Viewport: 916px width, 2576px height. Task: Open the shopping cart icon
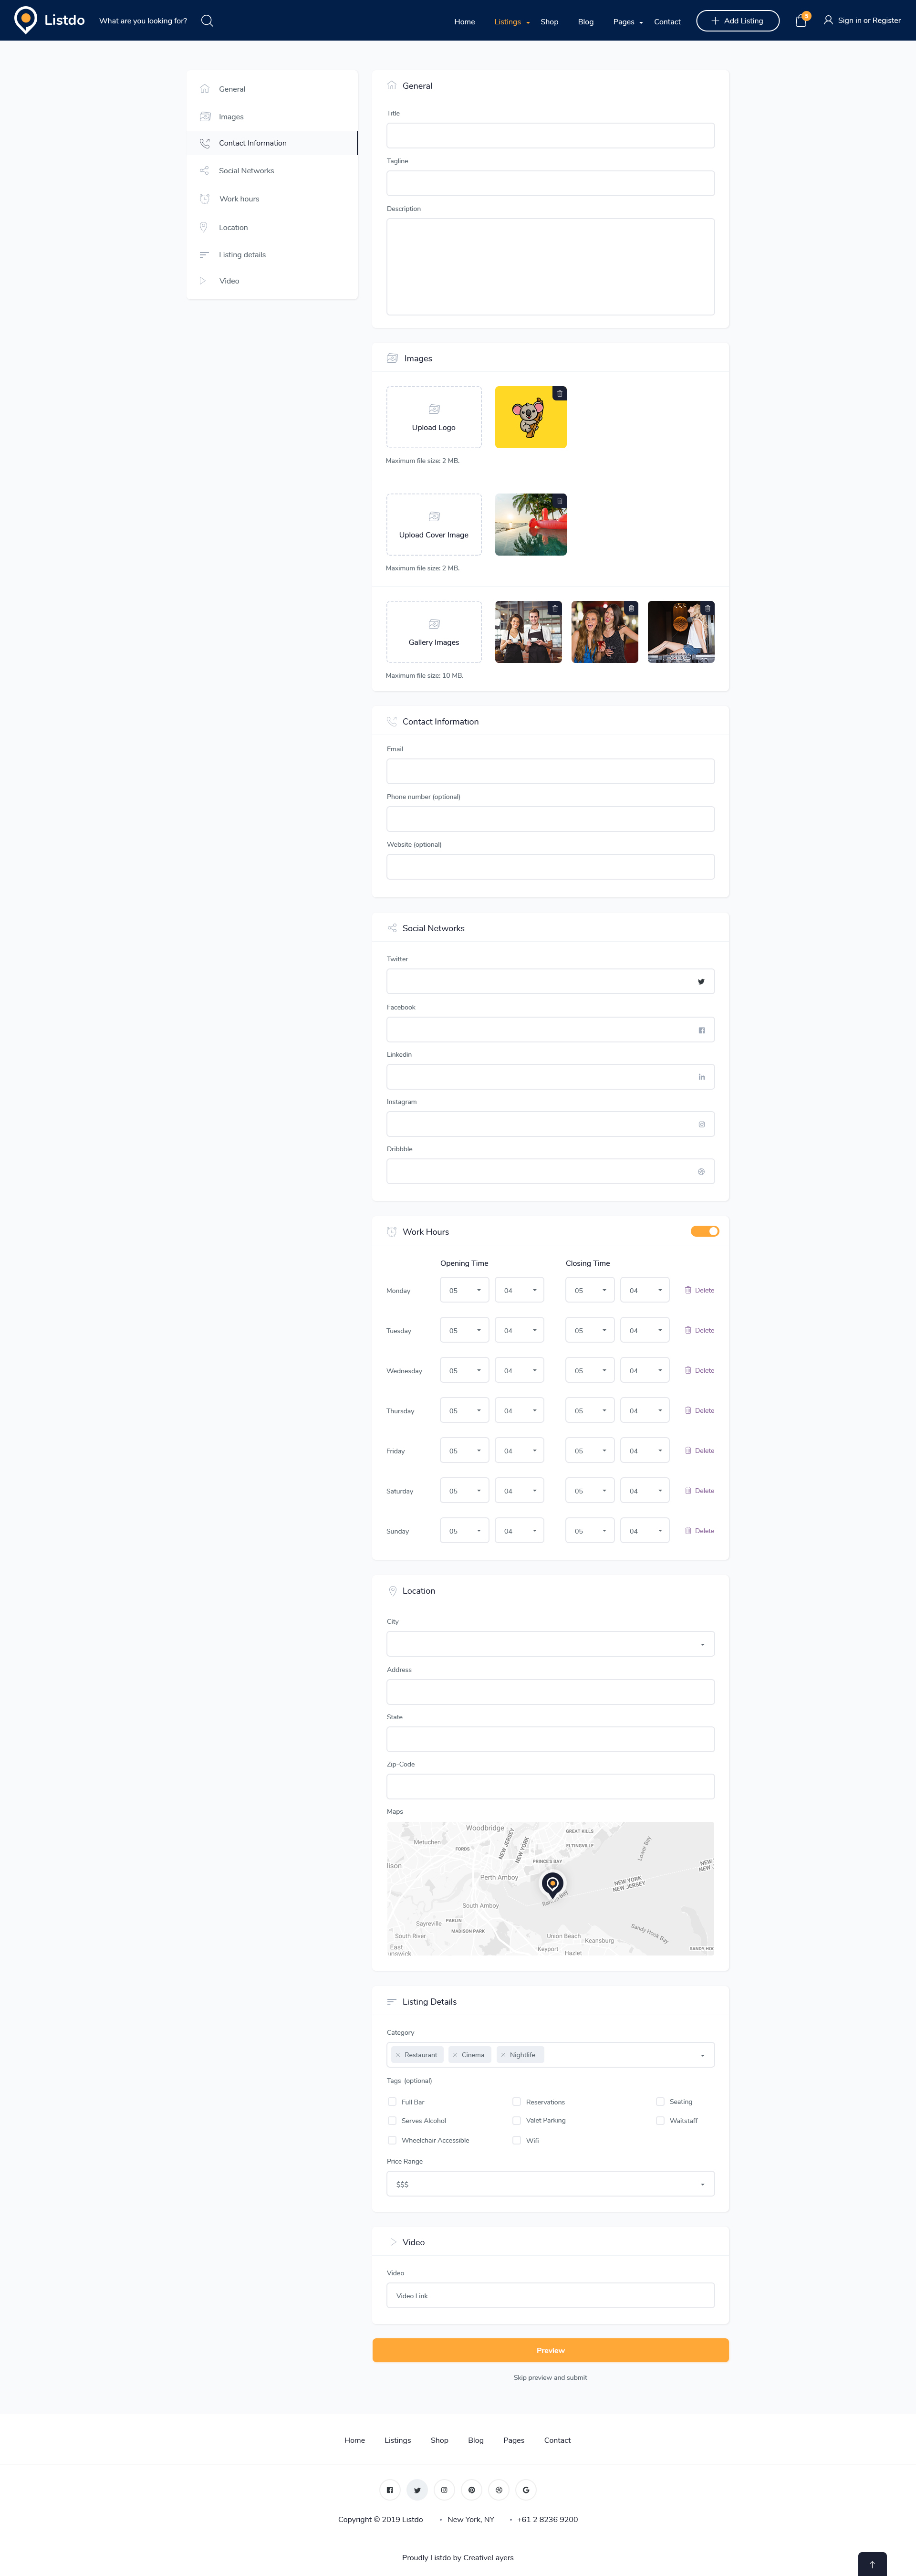[800, 21]
